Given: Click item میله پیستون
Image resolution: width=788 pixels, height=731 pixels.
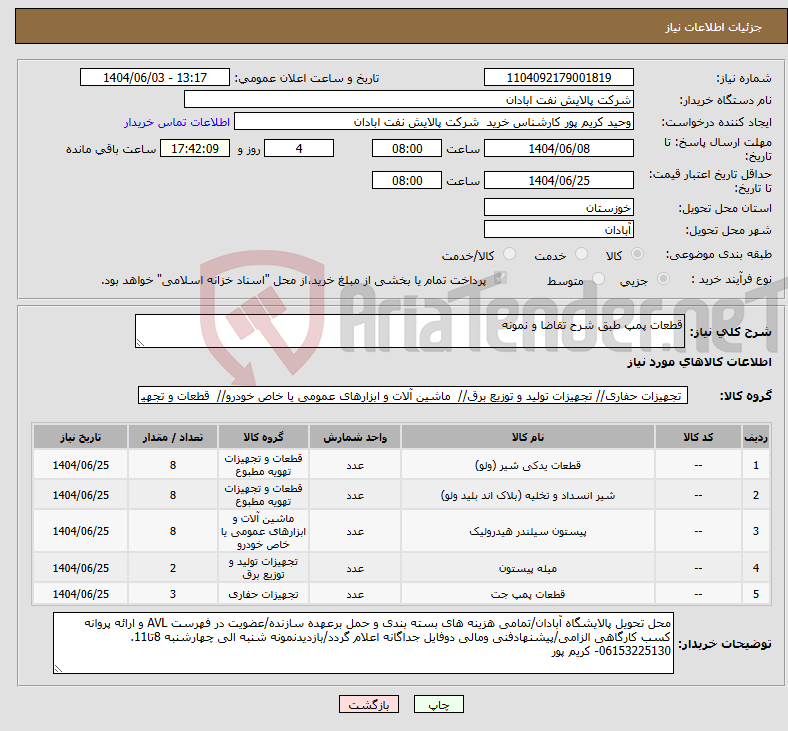Looking at the screenshot, I should coord(528,568).
